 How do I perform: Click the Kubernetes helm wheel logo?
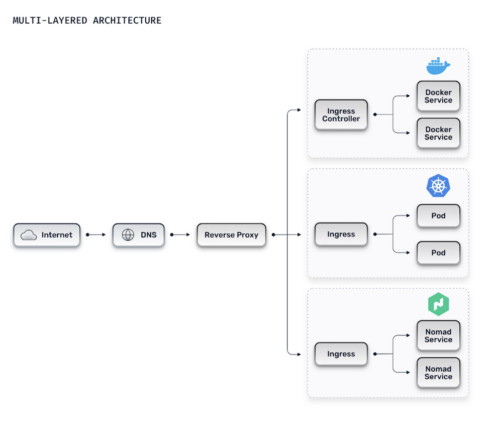438,186
